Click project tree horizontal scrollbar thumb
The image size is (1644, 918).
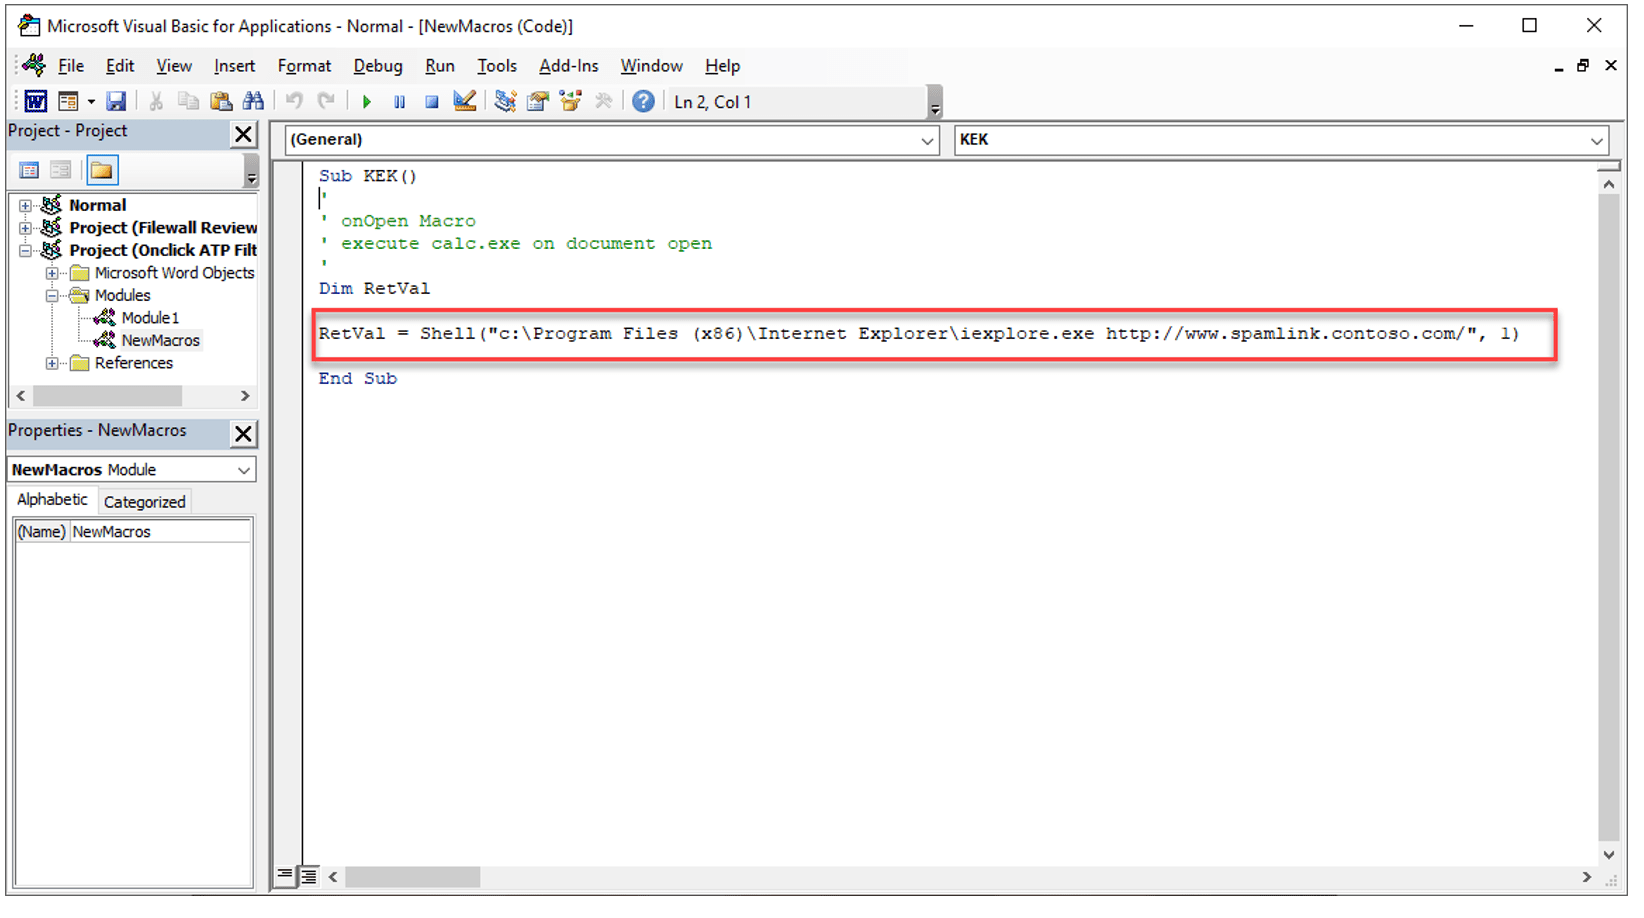[108, 396]
